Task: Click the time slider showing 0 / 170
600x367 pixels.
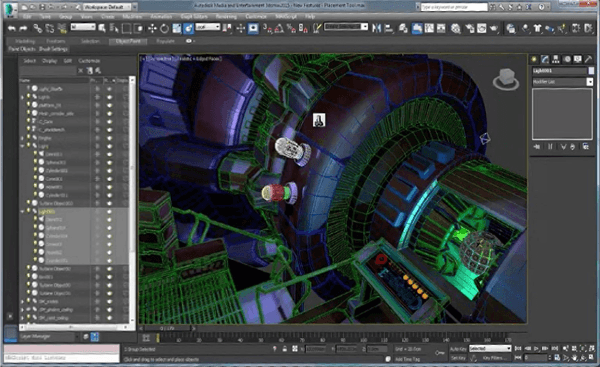Action: [167, 328]
